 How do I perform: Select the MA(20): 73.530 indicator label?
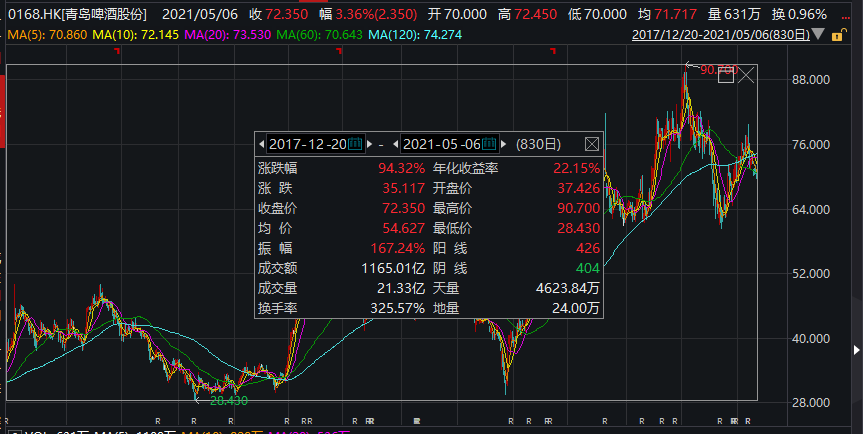point(228,35)
